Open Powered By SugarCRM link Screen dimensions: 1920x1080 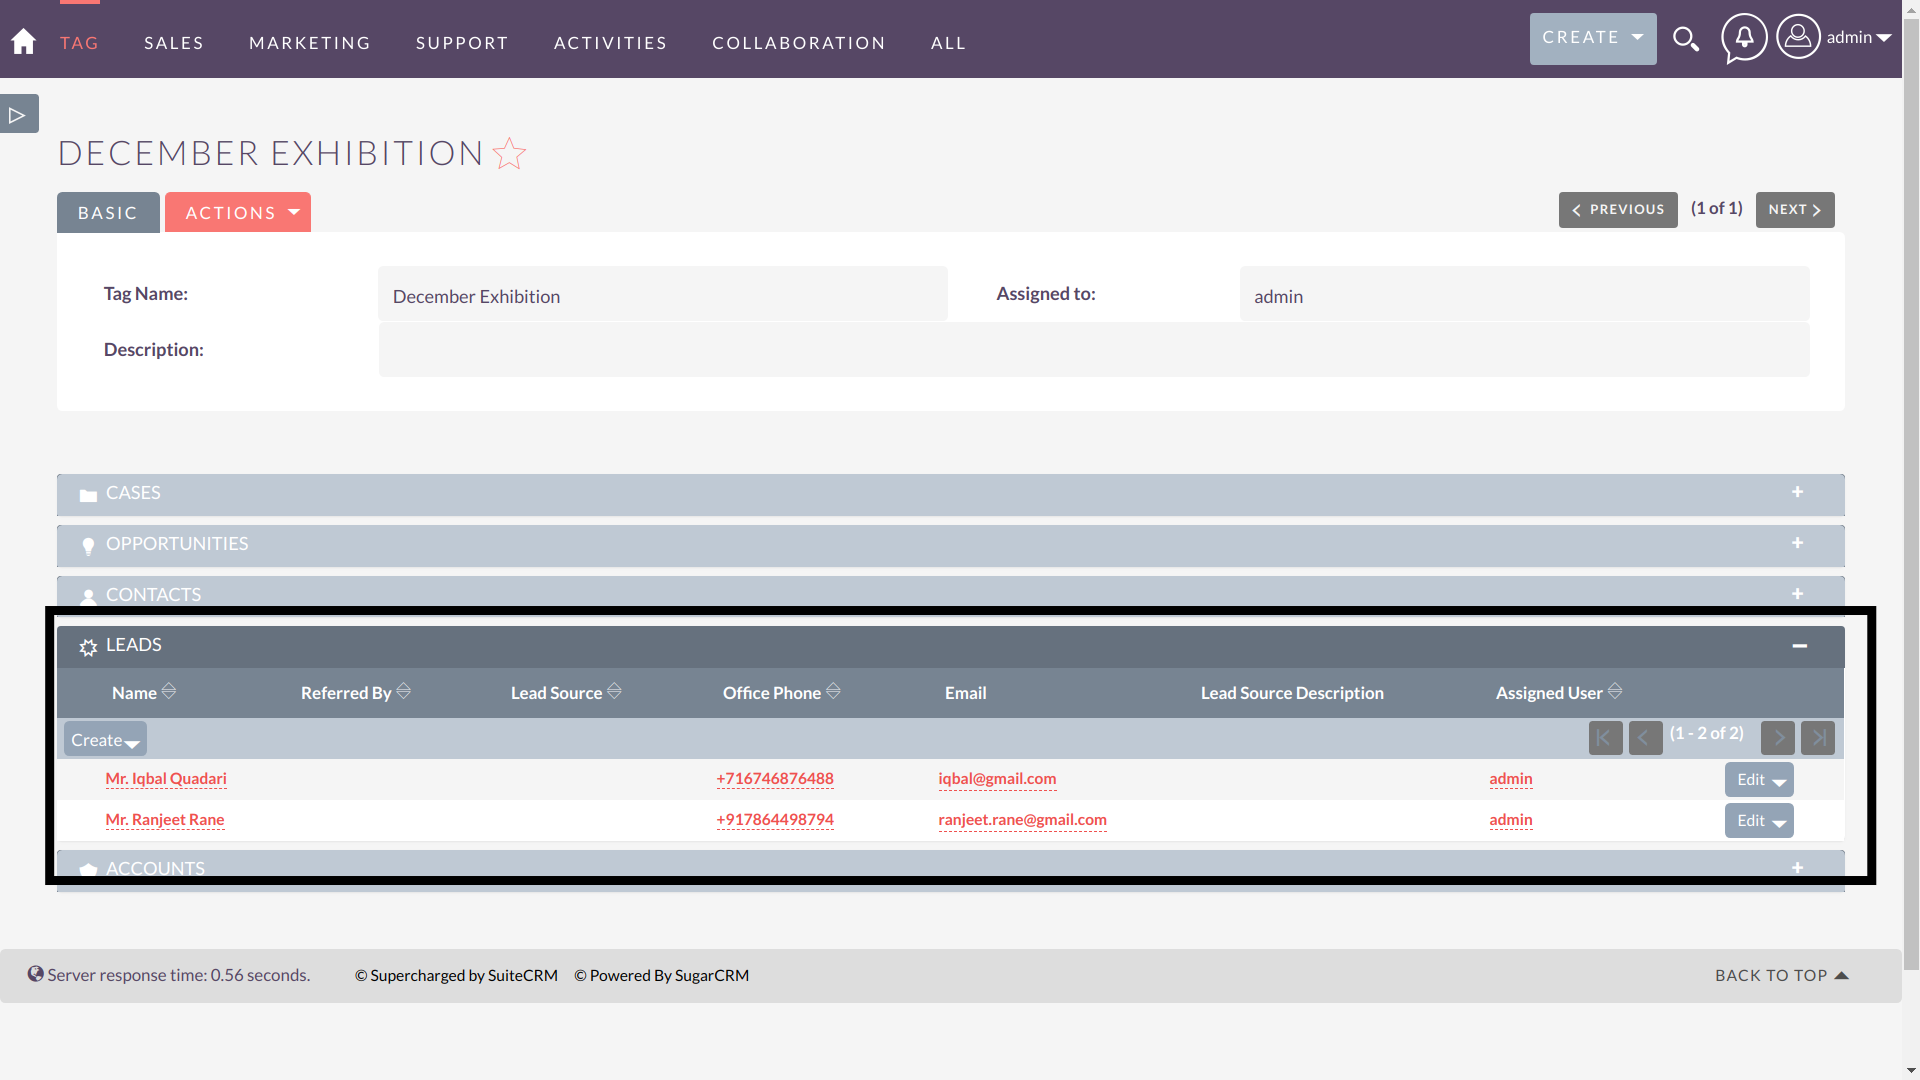click(x=661, y=975)
